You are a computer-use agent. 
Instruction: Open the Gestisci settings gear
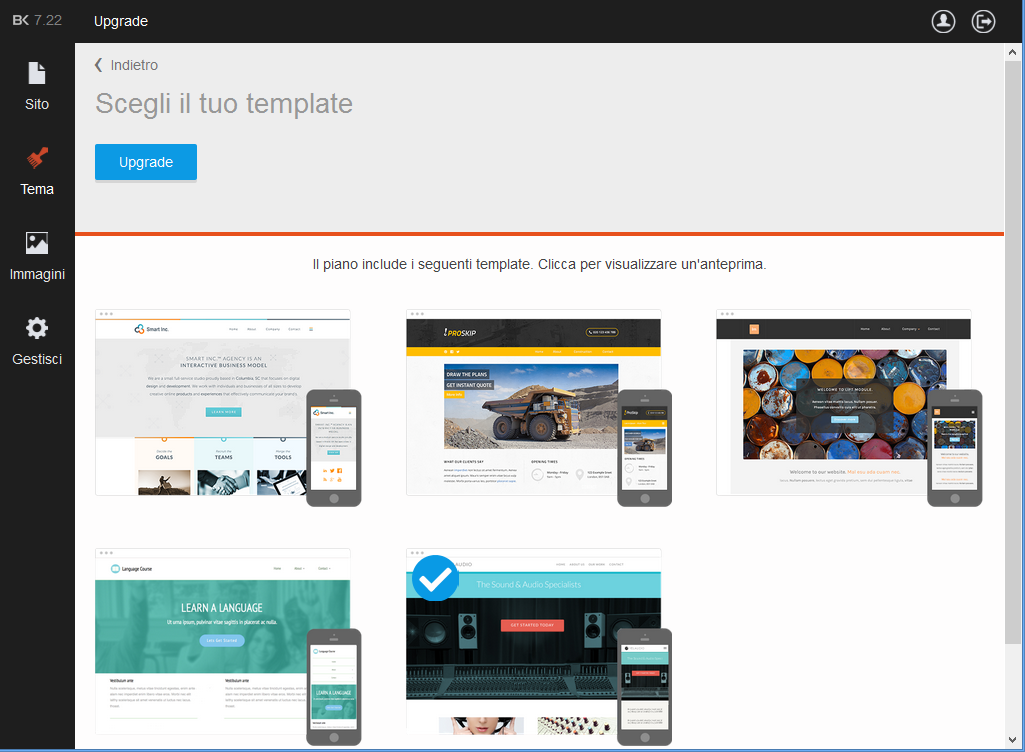(37, 341)
